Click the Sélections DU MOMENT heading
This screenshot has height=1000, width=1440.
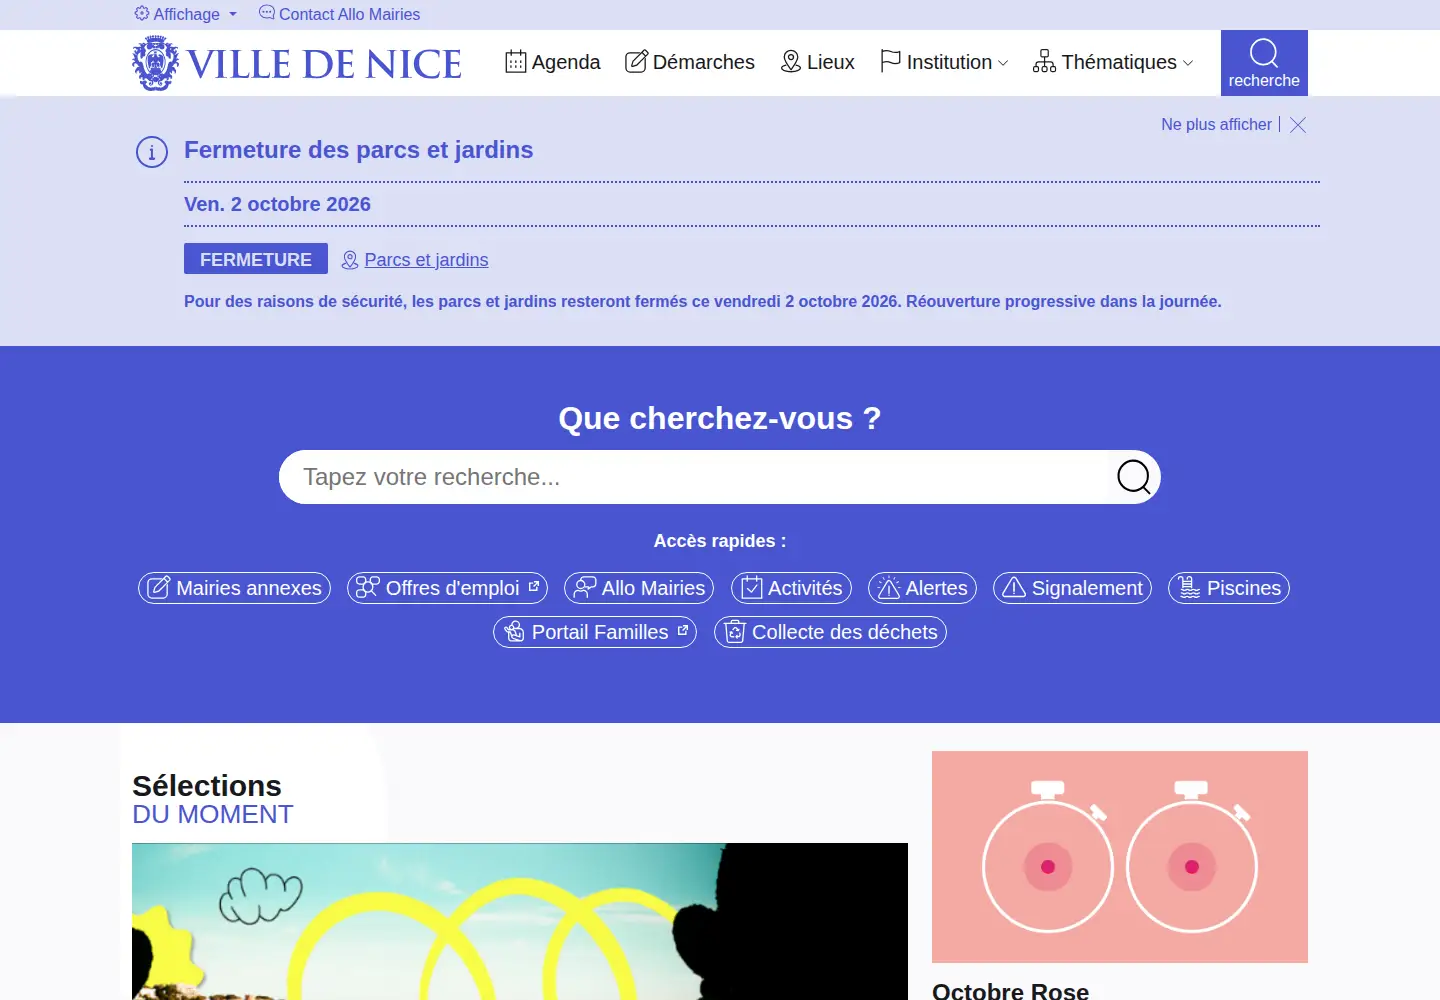tap(213, 799)
